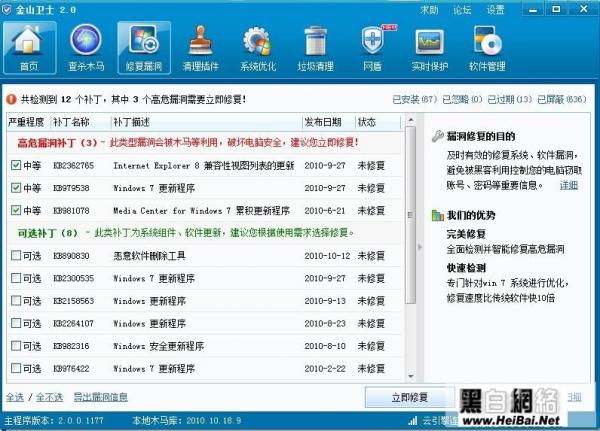Click the patch list vertical scrollbar
Viewport: 600px width, 431px height.
tap(410, 250)
